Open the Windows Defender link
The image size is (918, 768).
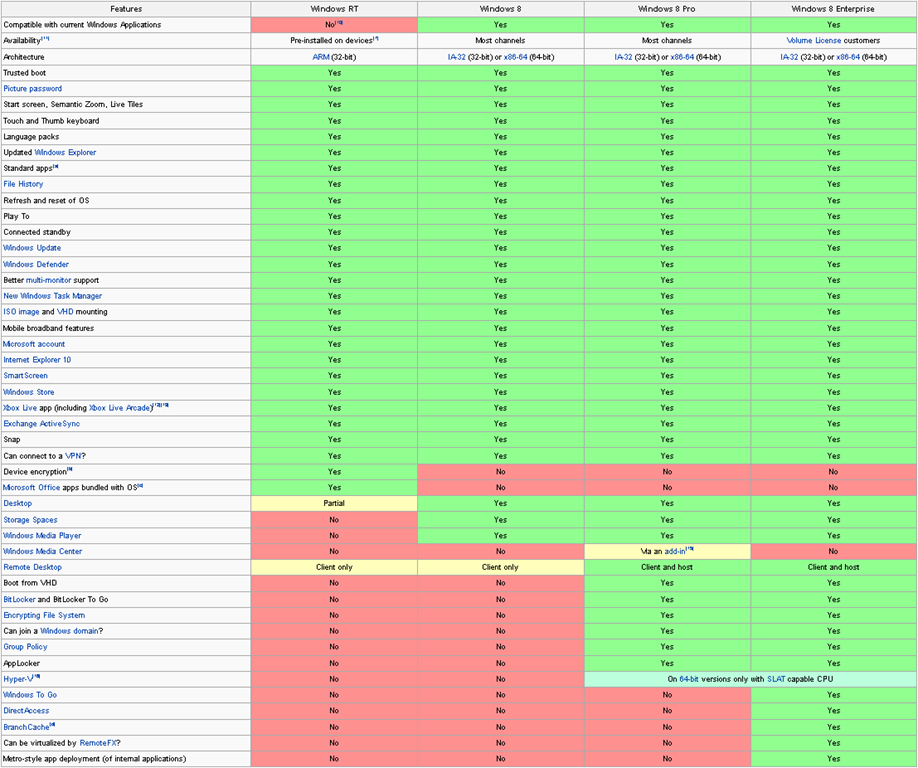(x=36, y=264)
